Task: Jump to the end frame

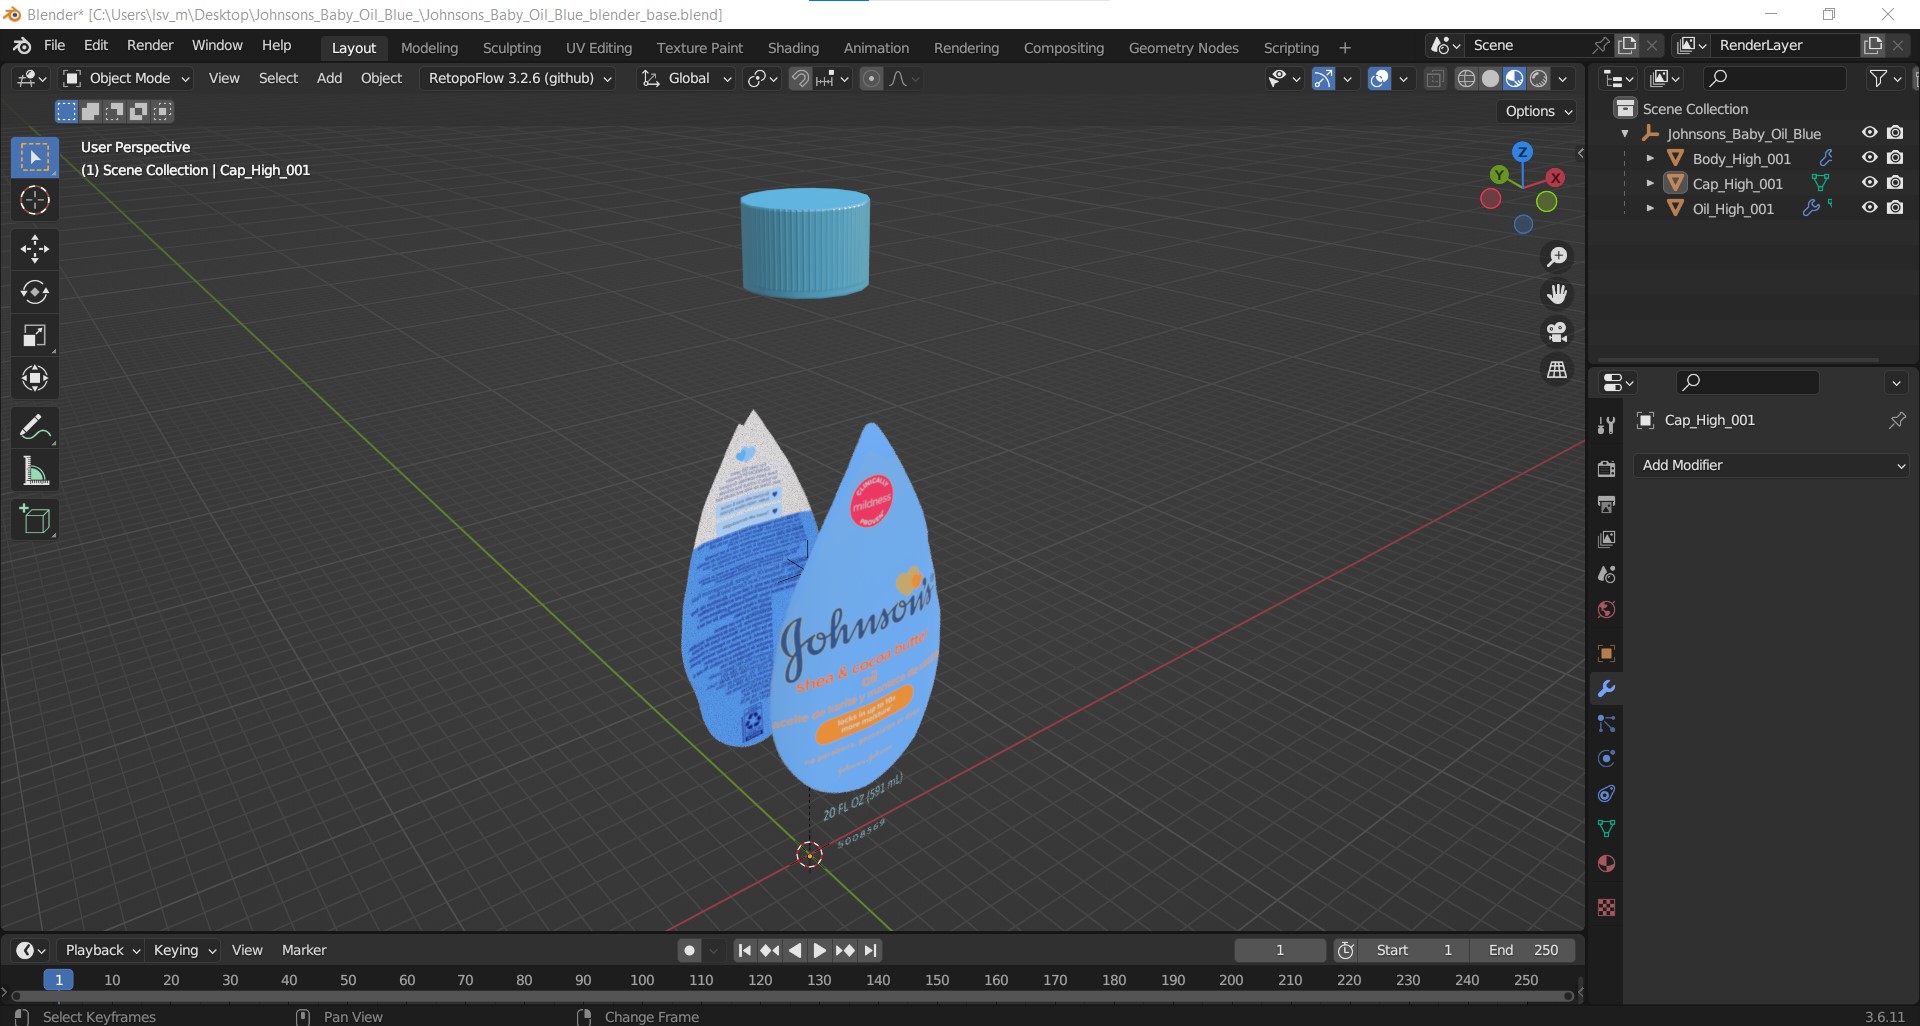Action: [871, 951]
